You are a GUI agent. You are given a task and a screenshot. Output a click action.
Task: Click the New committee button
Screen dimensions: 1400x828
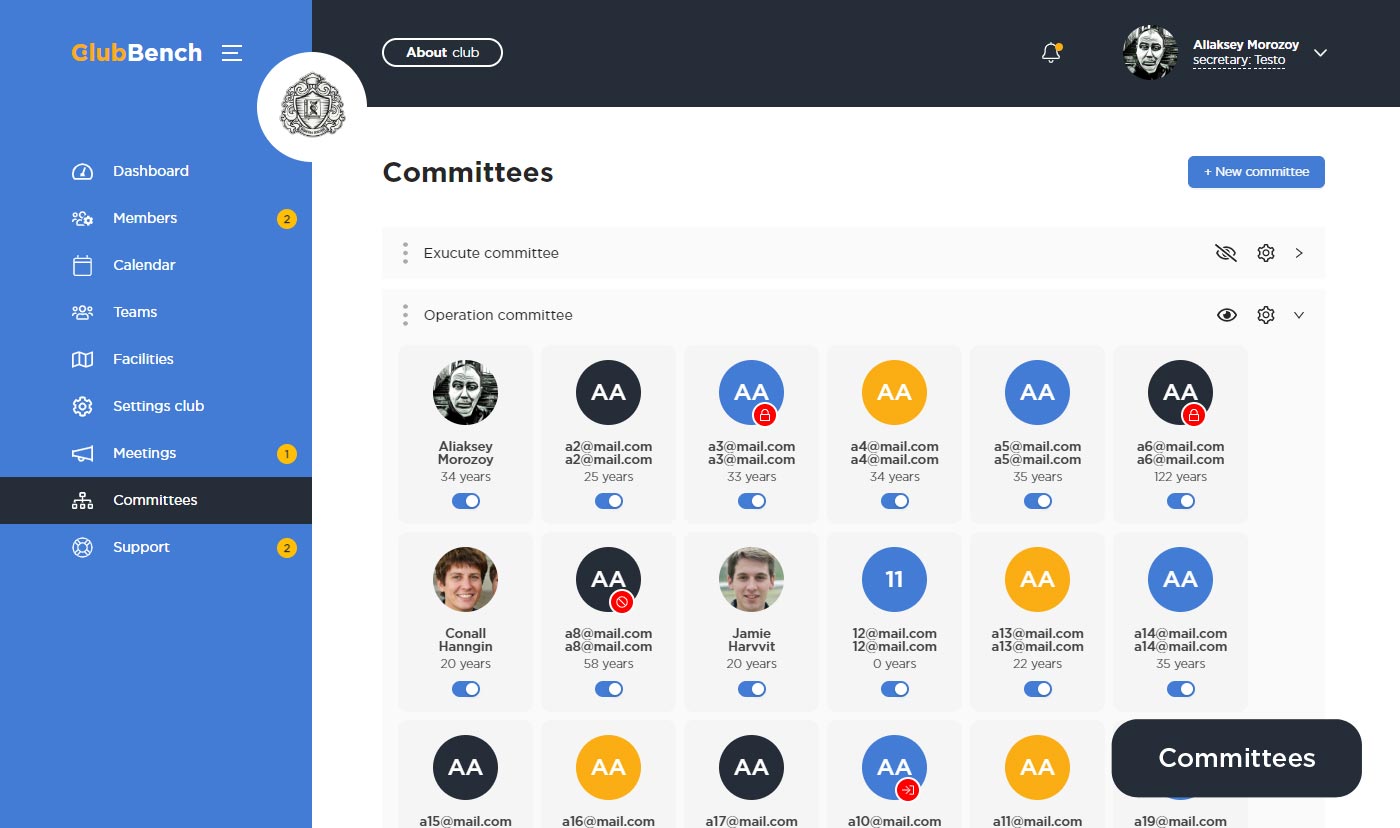(x=1256, y=172)
